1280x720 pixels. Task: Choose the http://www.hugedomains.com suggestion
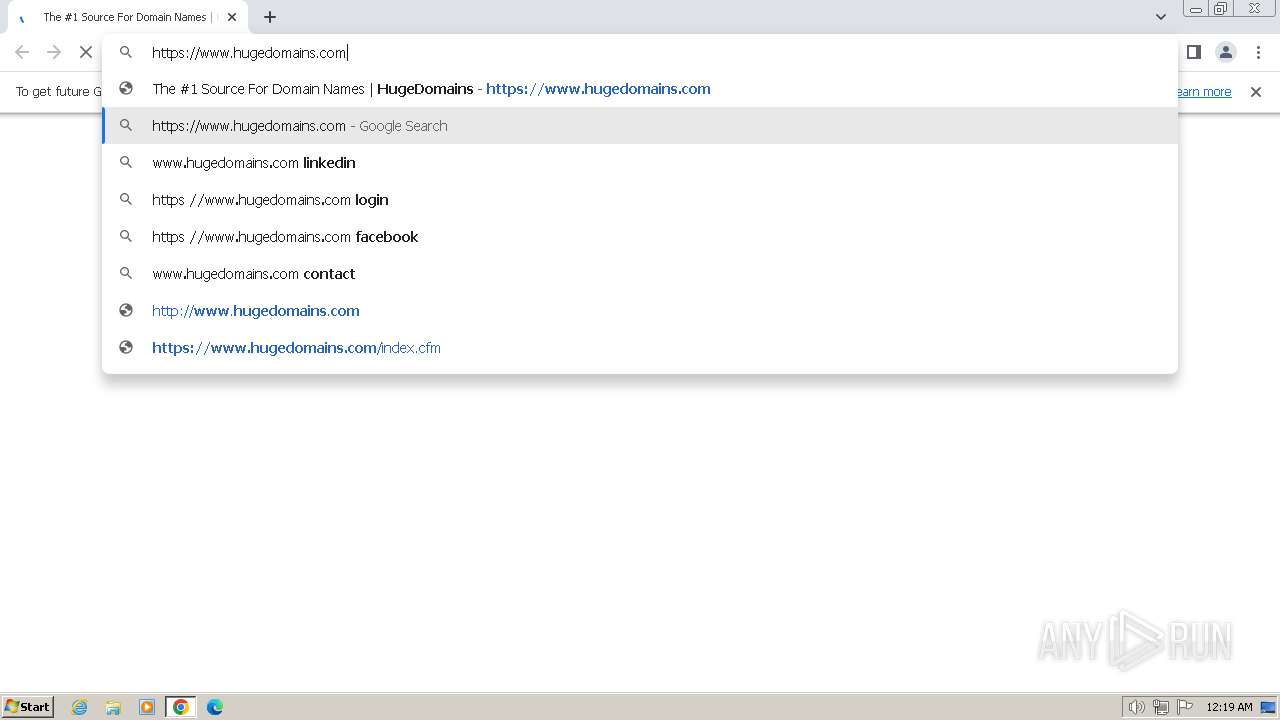tap(640, 311)
